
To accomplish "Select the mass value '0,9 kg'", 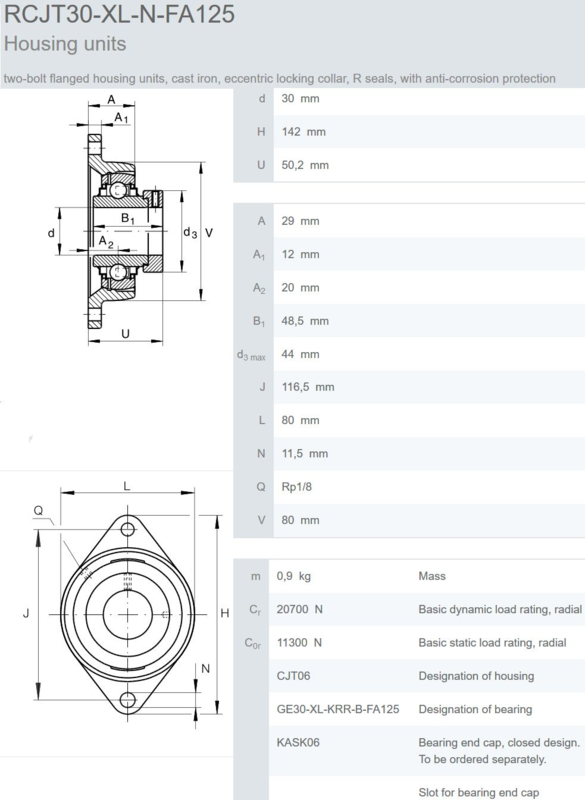I will tap(294, 576).
